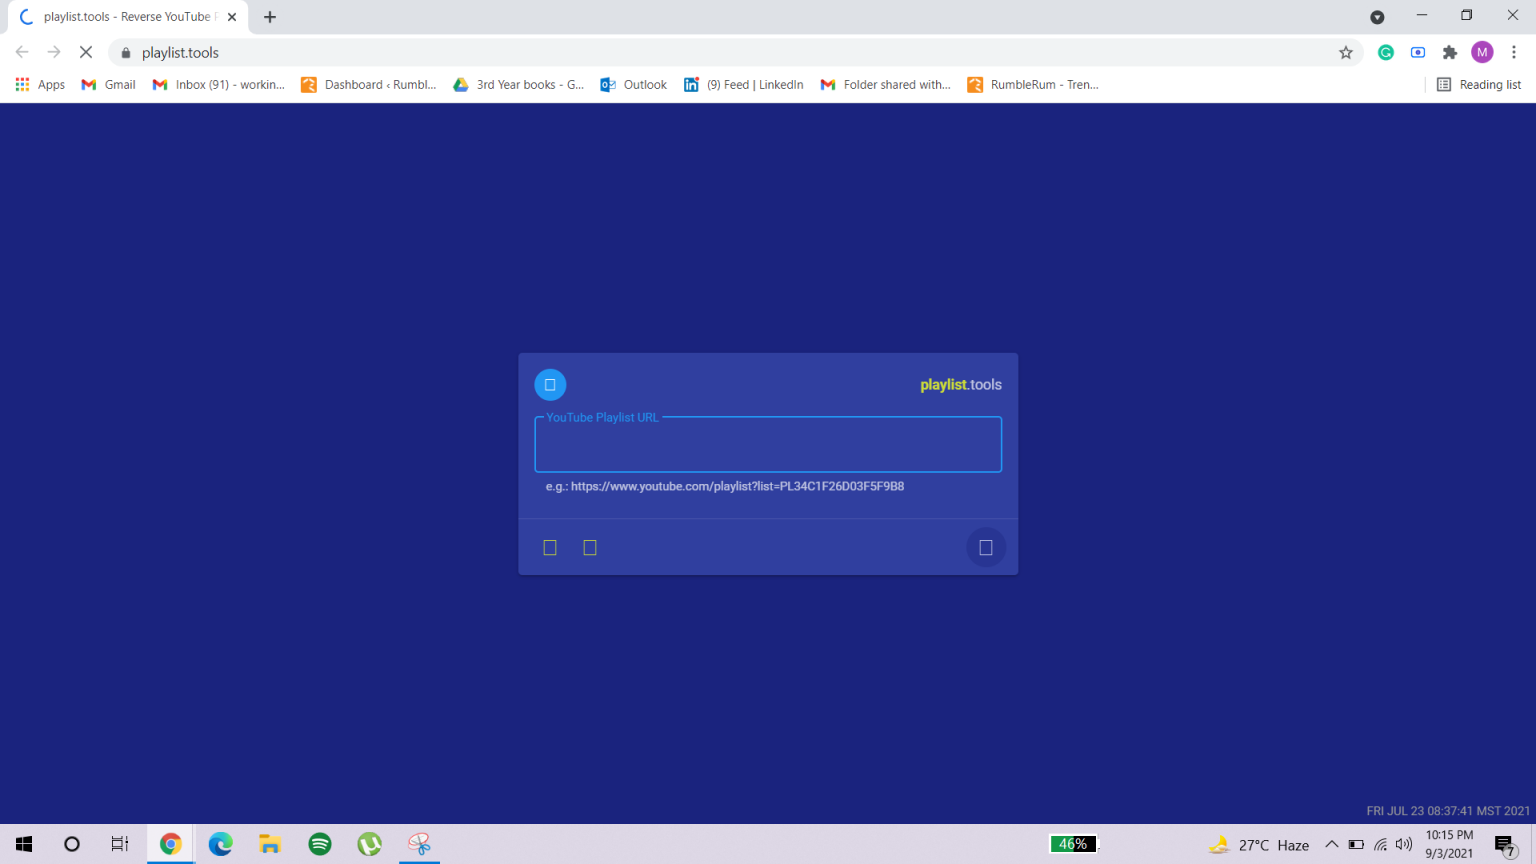Screen dimensions: 1536x864
Task: Show hidden system tray icons
Action: point(1332,844)
